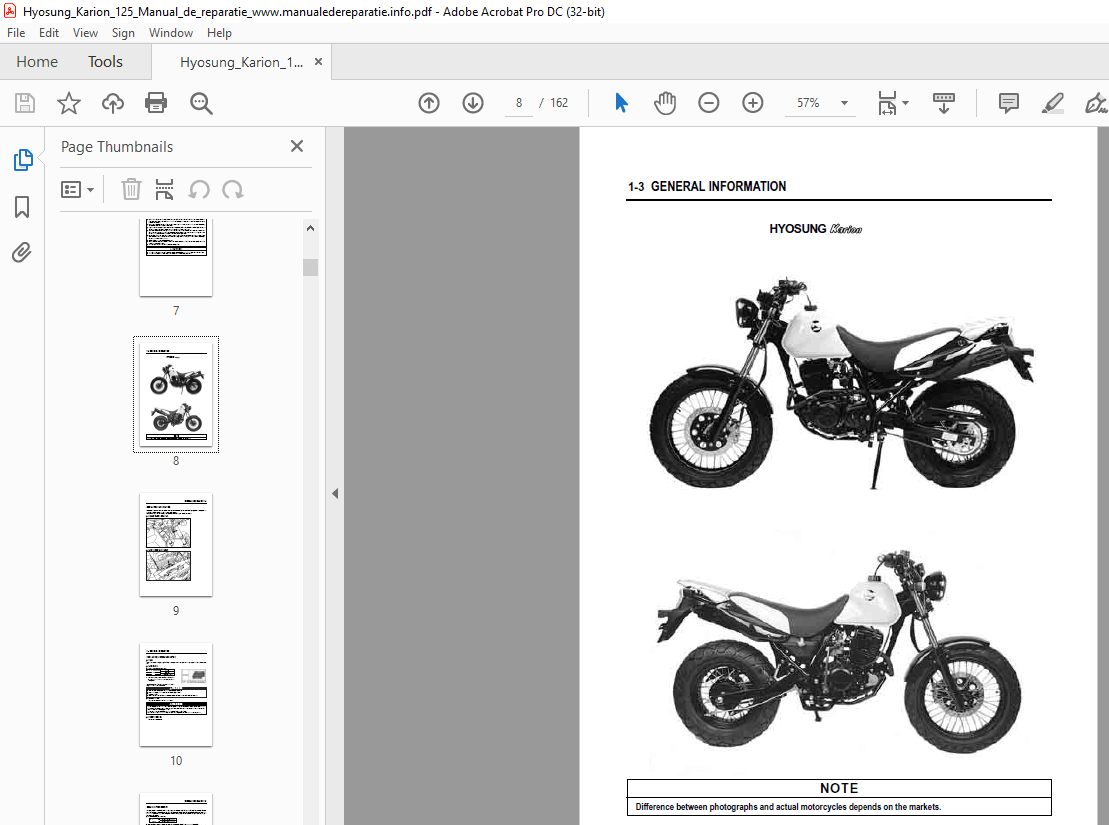Open the View menu
The height and width of the screenshot is (825, 1109).
[x=85, y=32]
